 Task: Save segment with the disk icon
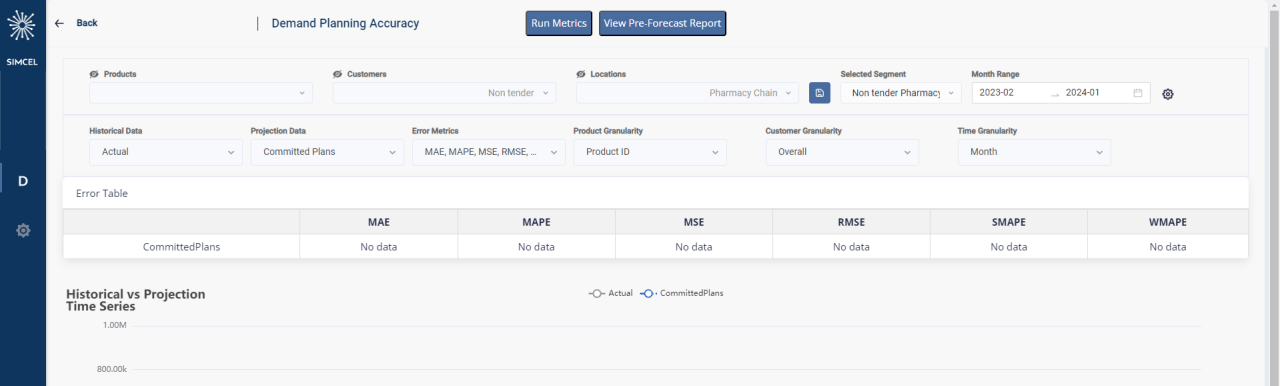pos(820,93)
